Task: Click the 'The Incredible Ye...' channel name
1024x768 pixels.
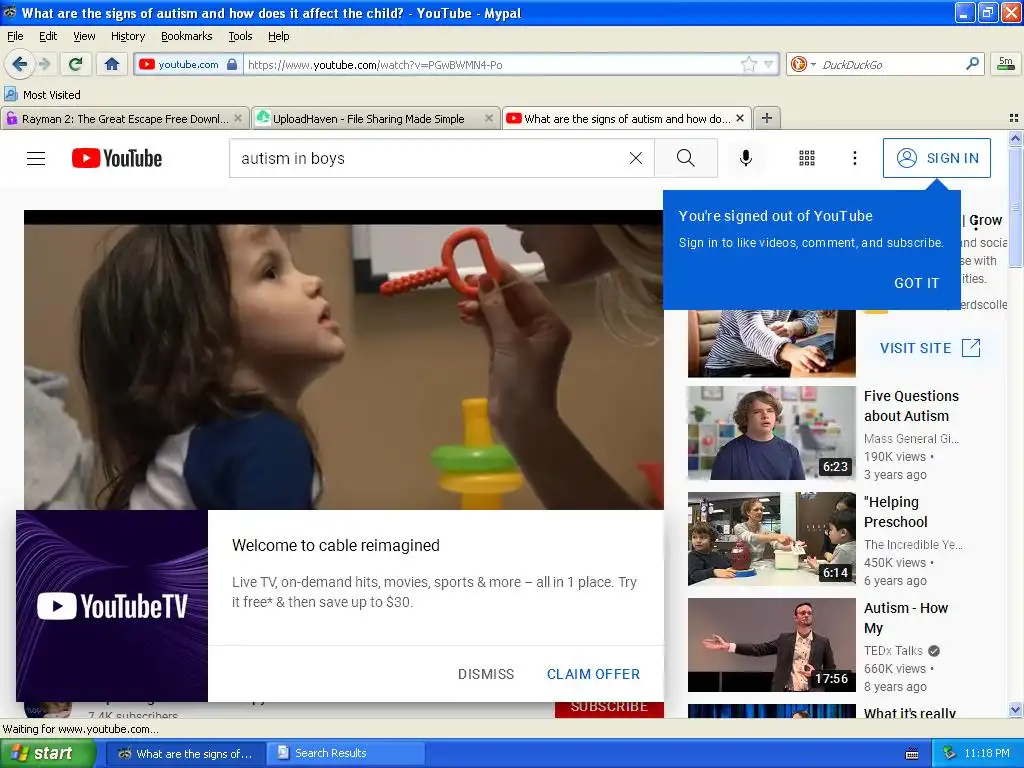Action: pos(913,544)
